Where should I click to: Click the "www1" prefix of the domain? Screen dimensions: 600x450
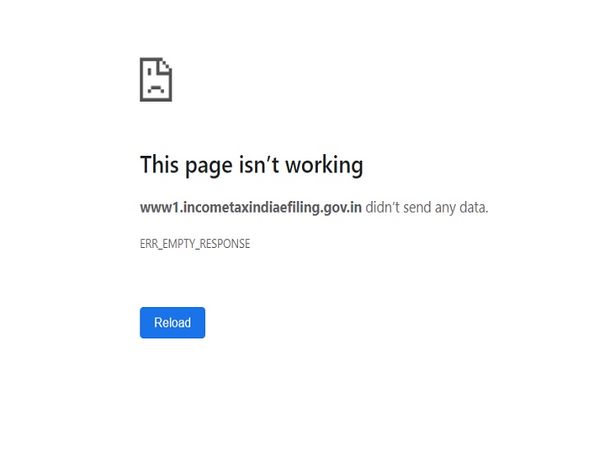tap(160, 208)
